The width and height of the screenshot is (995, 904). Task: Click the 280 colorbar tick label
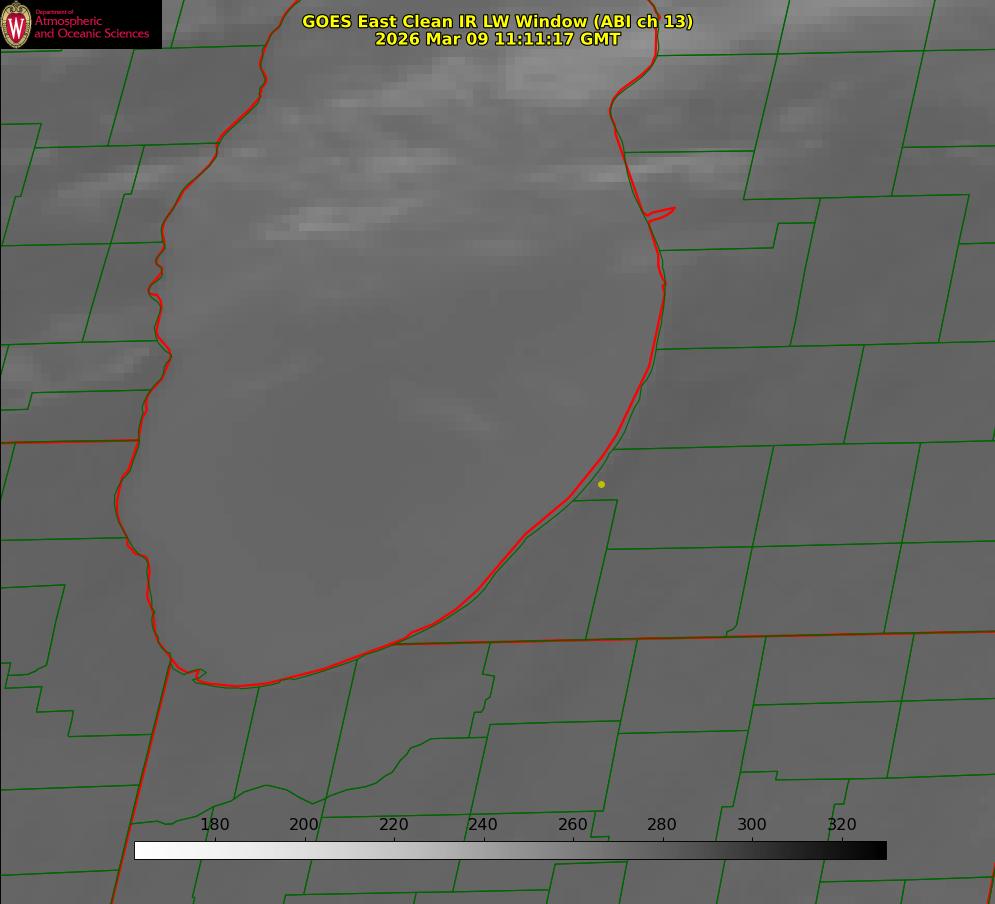[662, 825]
